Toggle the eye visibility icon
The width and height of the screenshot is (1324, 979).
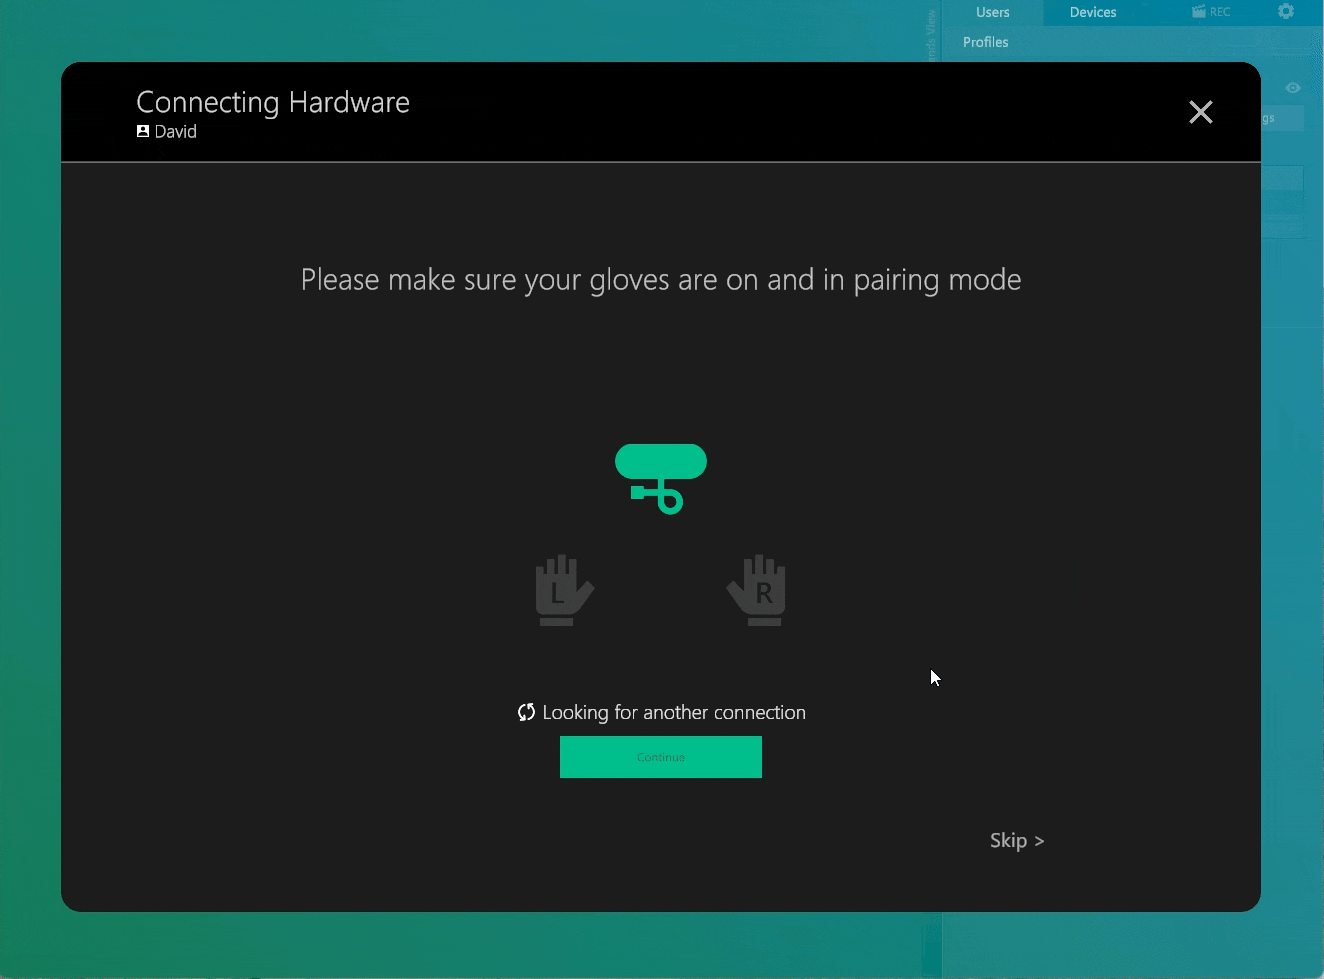coord(1293,88)
